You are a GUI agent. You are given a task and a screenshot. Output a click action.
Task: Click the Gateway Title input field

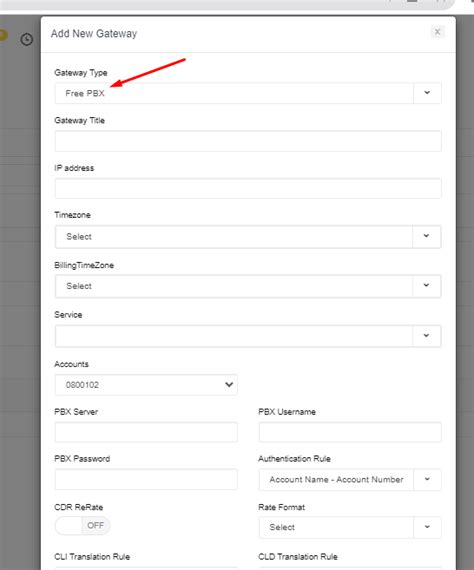[x=248, y=141]
